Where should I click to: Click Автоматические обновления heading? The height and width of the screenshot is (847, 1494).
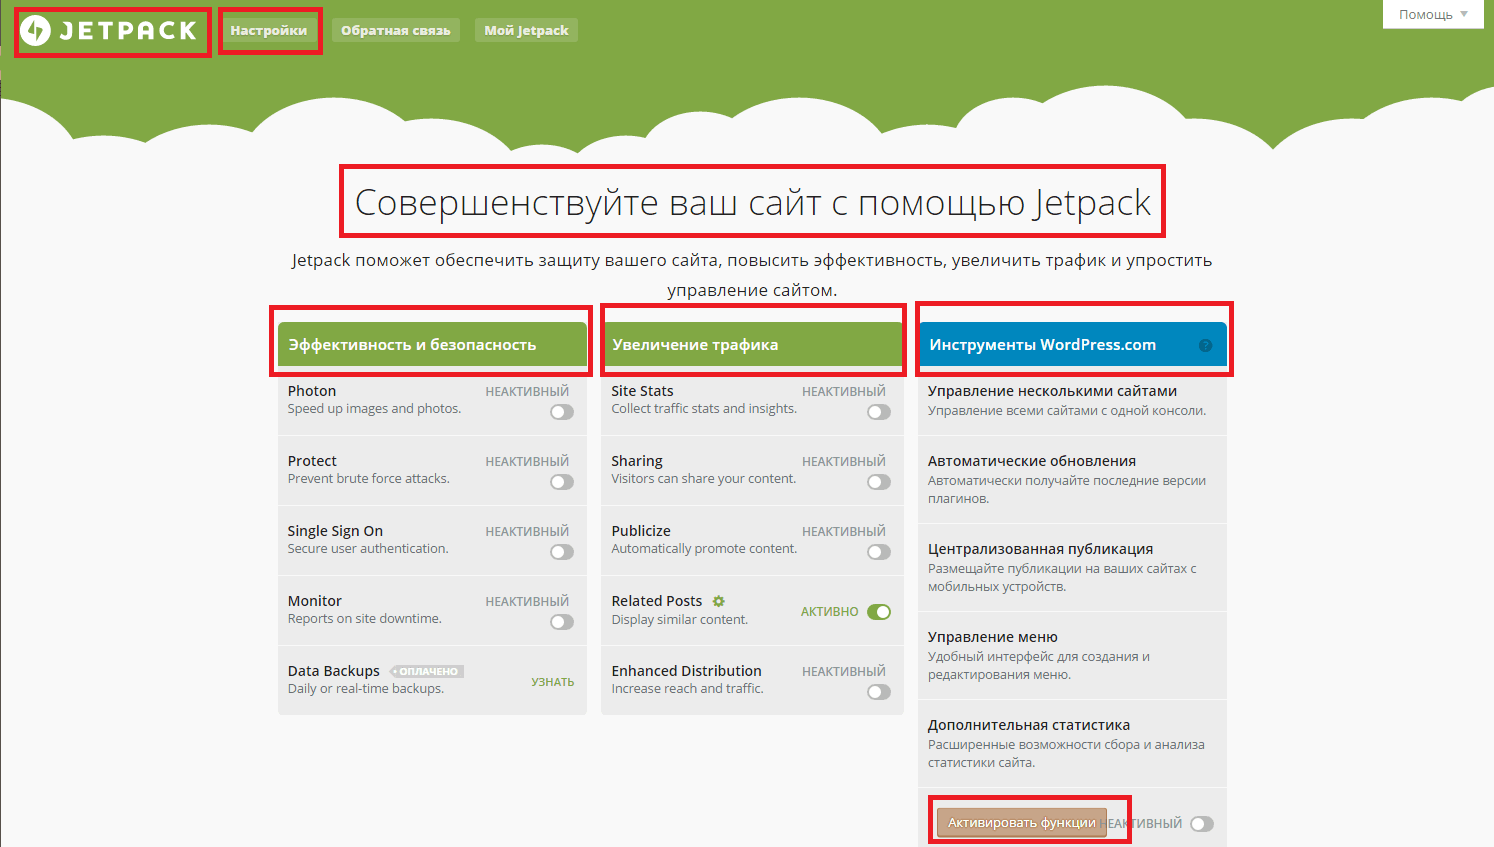(x=1032, y=461)
